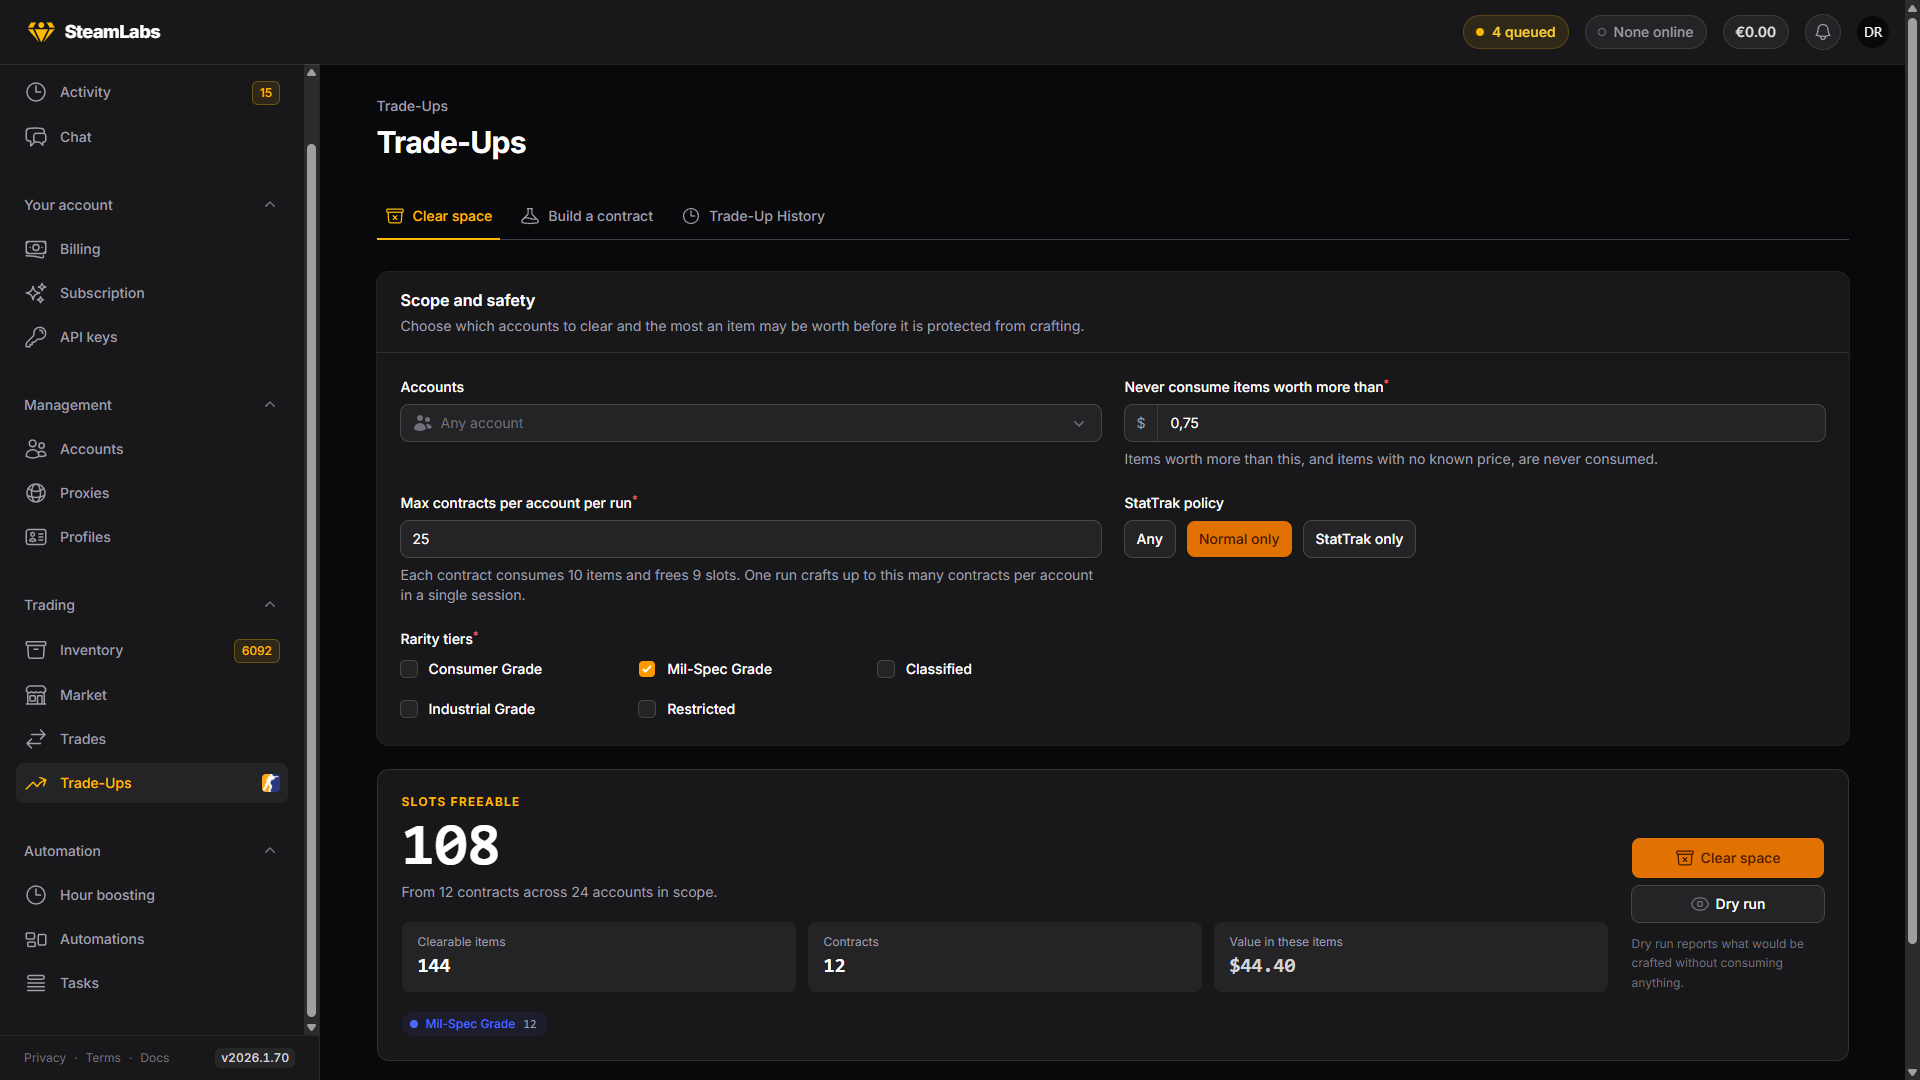Click the sidebar scroll down arrow
1920x1080 pixels.
coord(311,1027)
